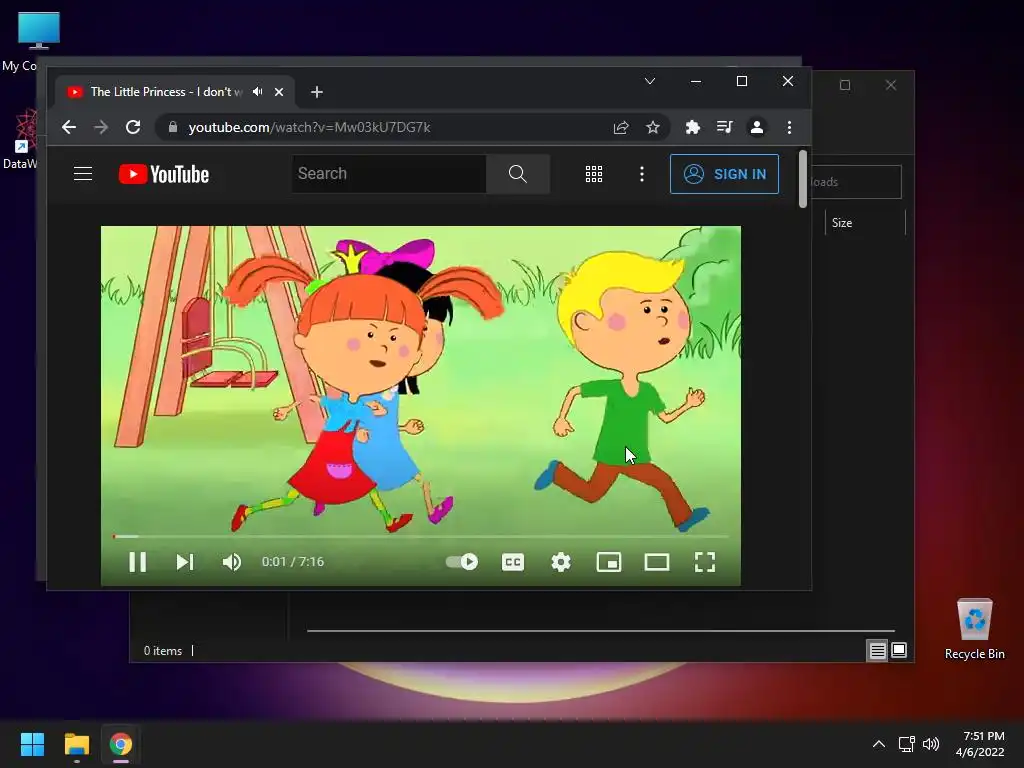Open the YouTube apps grid
Screen dimensions: 1024x768
594,174
